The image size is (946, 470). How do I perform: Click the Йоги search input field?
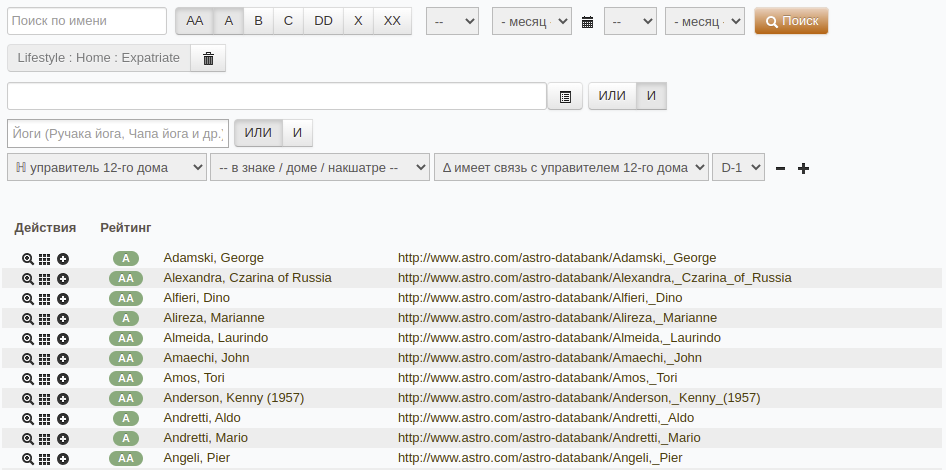pyautogui.click(x=118, y=133)
